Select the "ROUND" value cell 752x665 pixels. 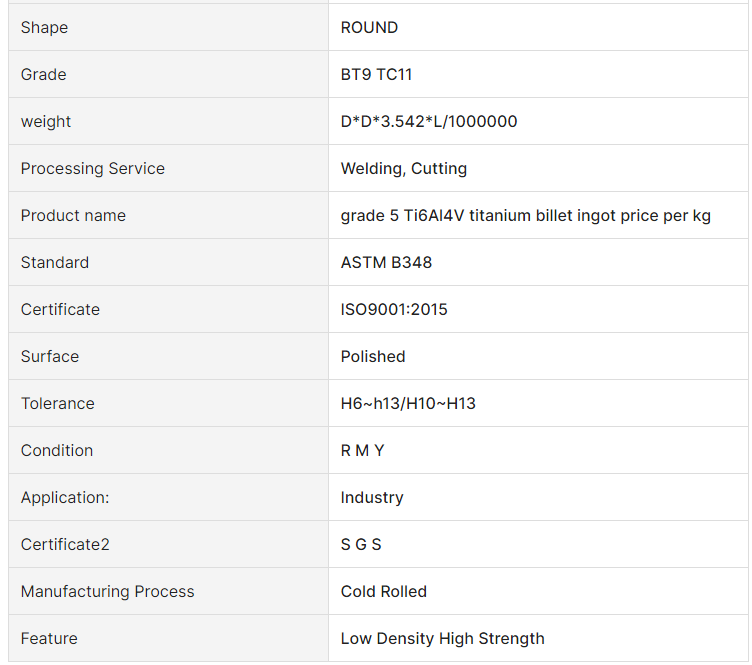tap(369, 28)
